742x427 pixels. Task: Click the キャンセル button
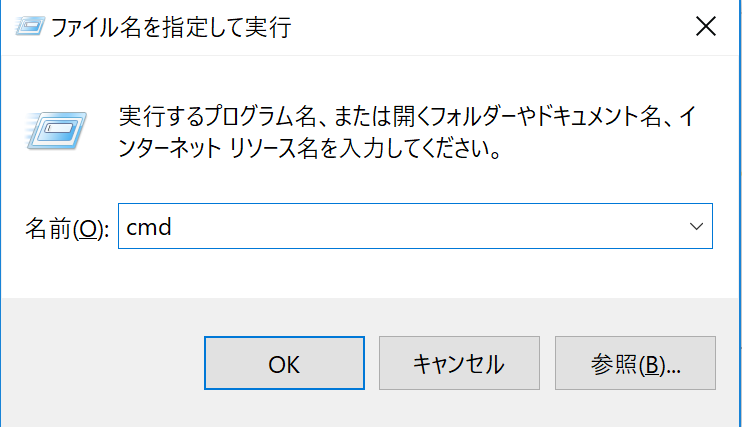[x=459, y=364]
